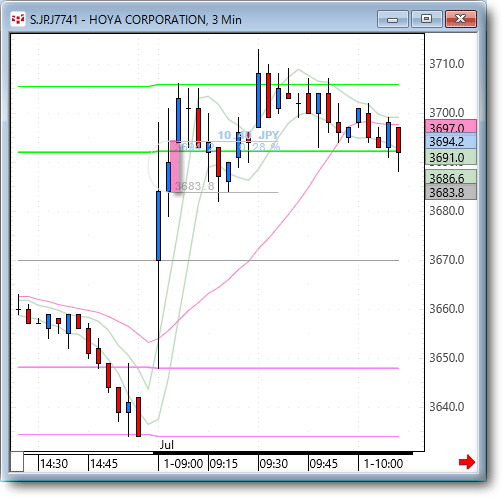Click the 14:45 time axis label
Viewport: 504px width, 499px height.
[x=104, y=464]
